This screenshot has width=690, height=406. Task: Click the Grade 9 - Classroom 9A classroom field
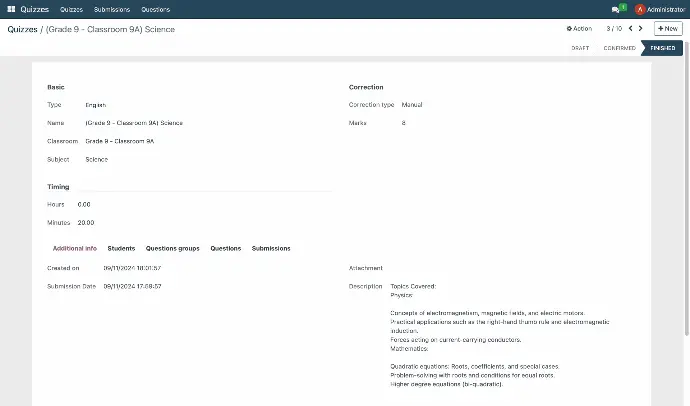120,141
